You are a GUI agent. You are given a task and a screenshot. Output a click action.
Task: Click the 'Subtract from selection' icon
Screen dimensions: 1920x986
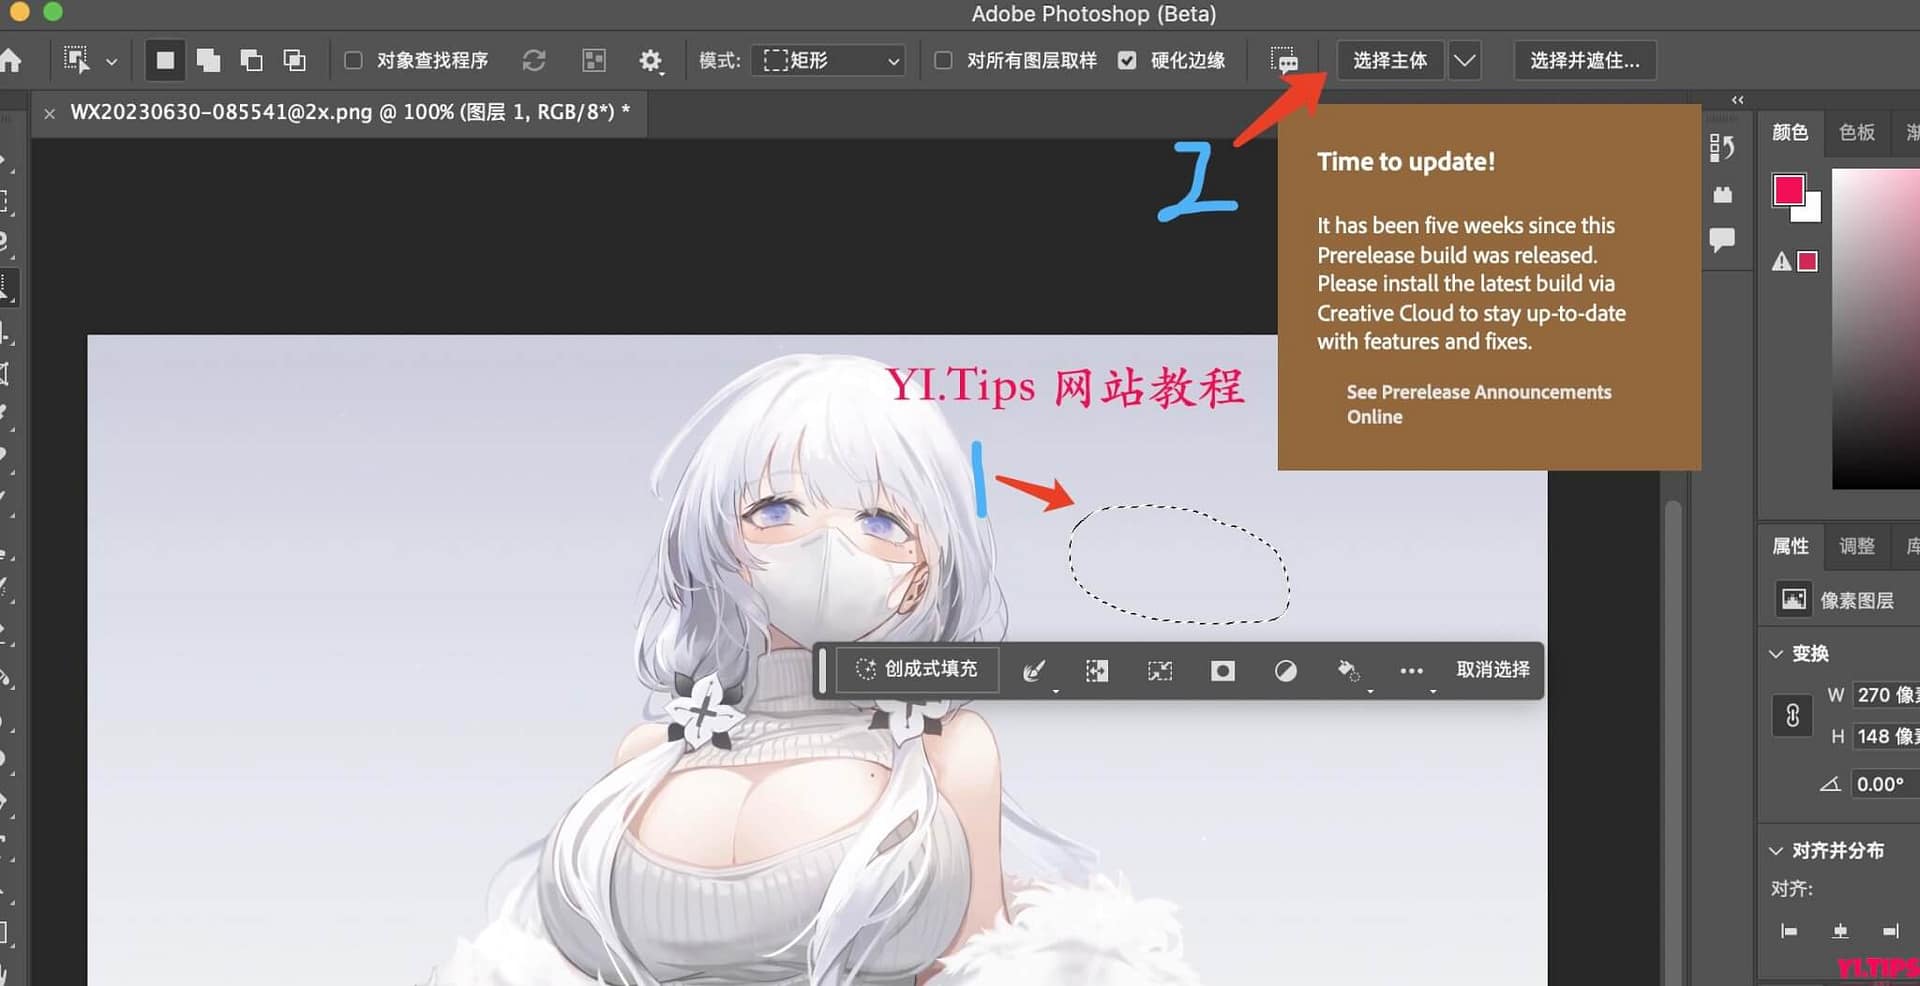tap(251, 60)
